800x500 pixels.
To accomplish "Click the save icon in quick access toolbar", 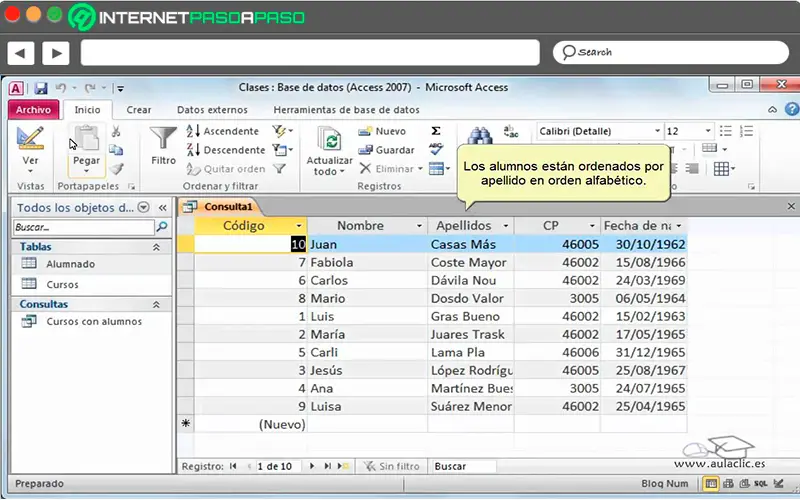I will (x=41, y=88).
